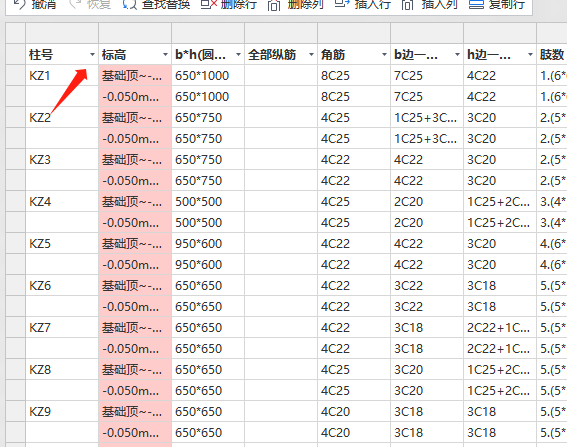Click KZ3 first-row 全部纵筋 empty cell
Viewport: 567px width, 447px height.
tap(281, 159)
